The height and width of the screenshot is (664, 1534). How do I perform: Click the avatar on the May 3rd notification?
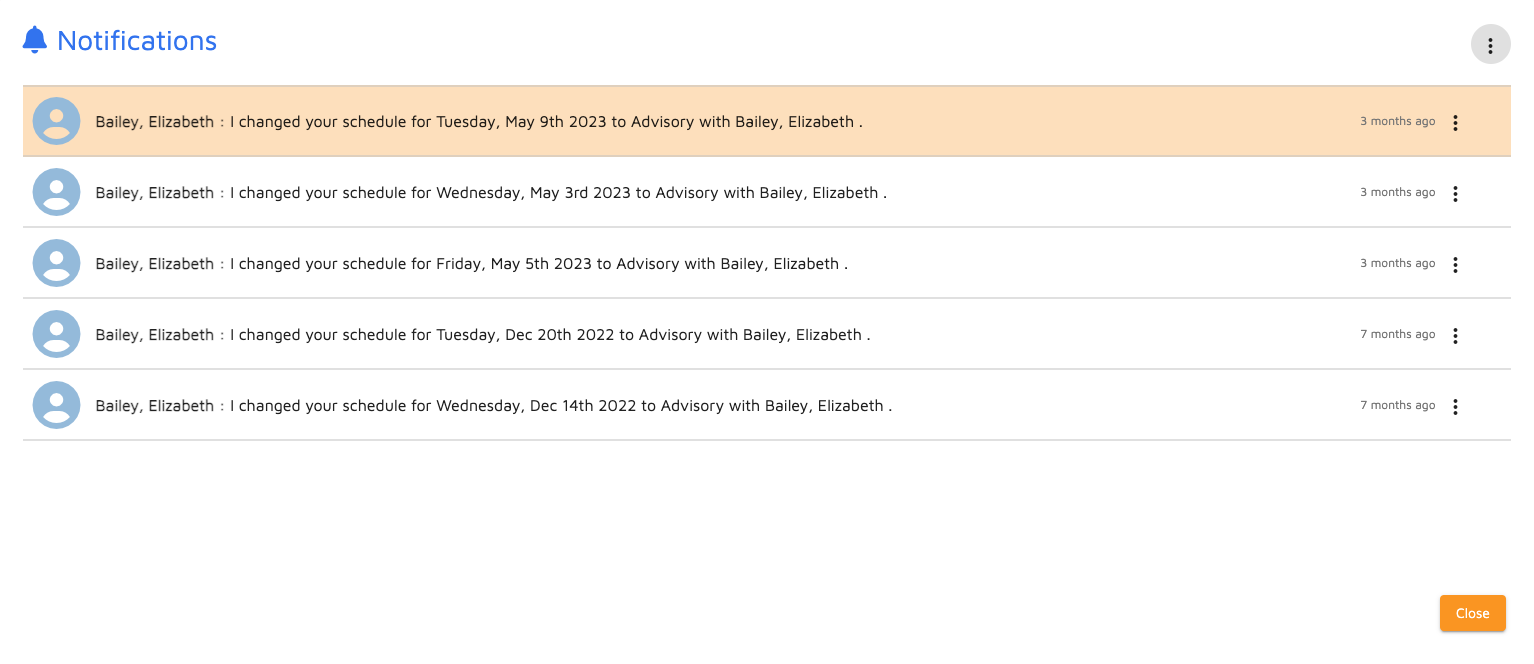(x=56, y=191)
